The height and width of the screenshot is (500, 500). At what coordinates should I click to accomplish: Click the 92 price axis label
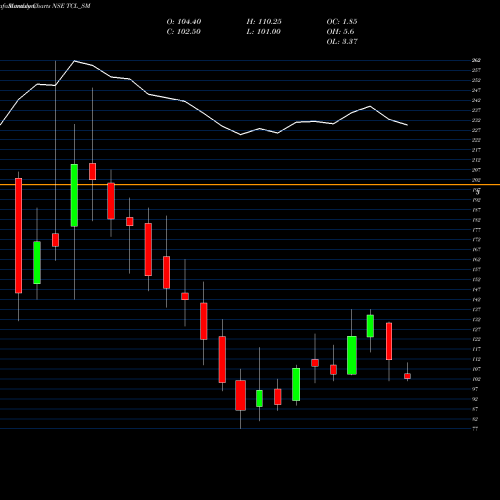475,399
